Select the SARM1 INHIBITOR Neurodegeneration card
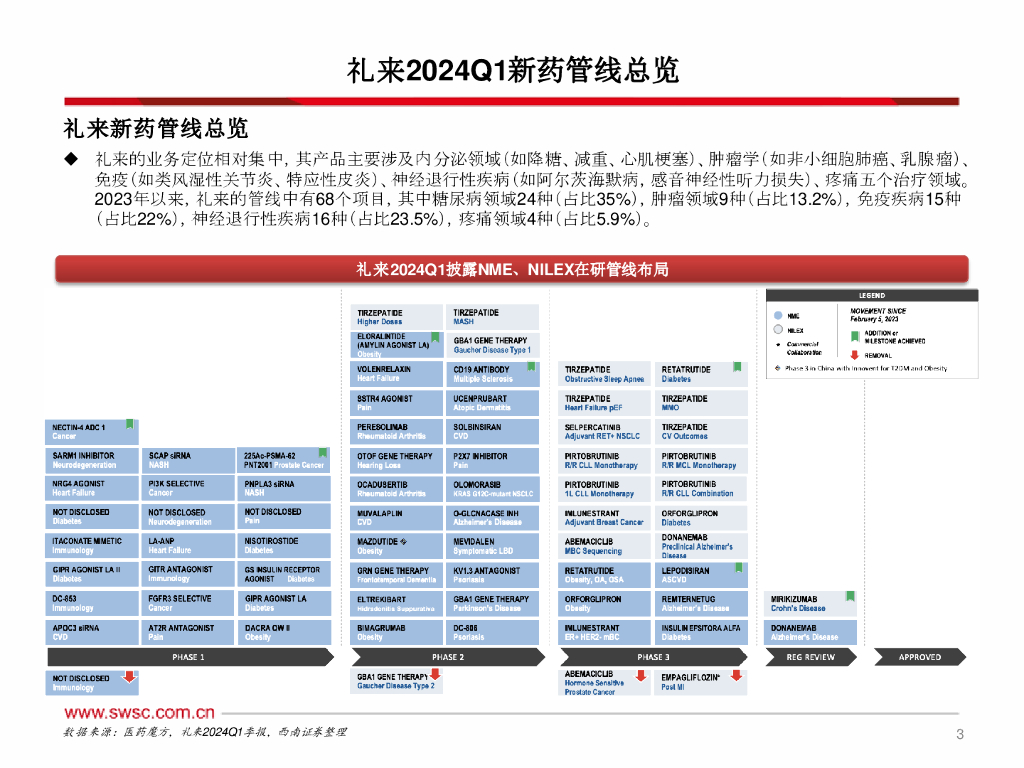Image resolution: width=1024 pixels, height=768 pixels. [92, 460]
